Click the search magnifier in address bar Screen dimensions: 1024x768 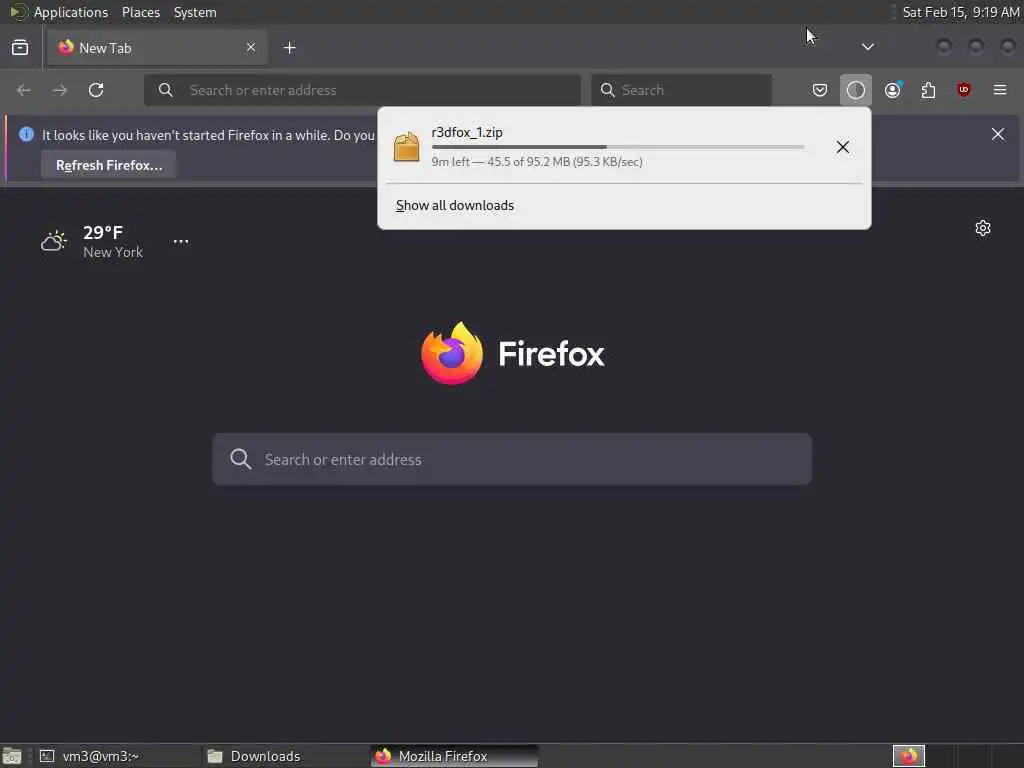166,90
